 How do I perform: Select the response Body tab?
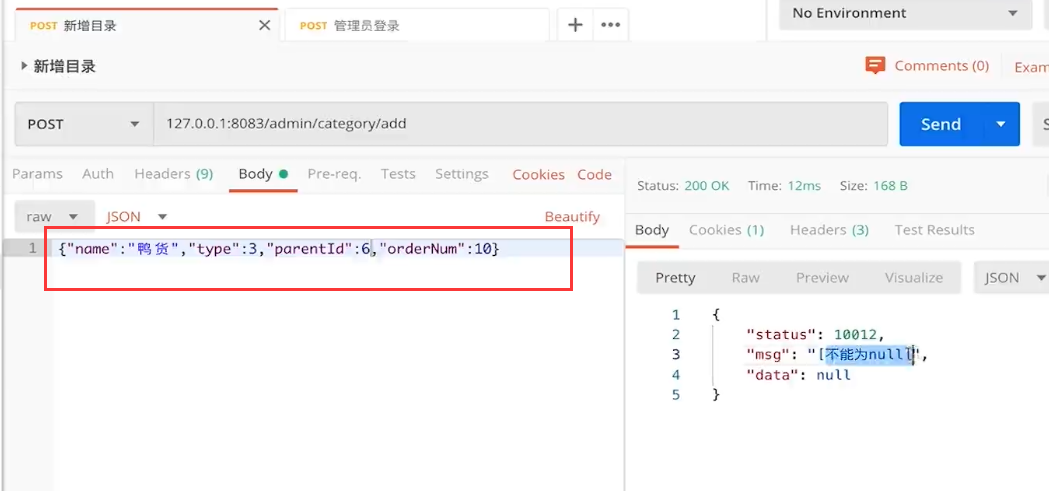click(x=652, y=230)
